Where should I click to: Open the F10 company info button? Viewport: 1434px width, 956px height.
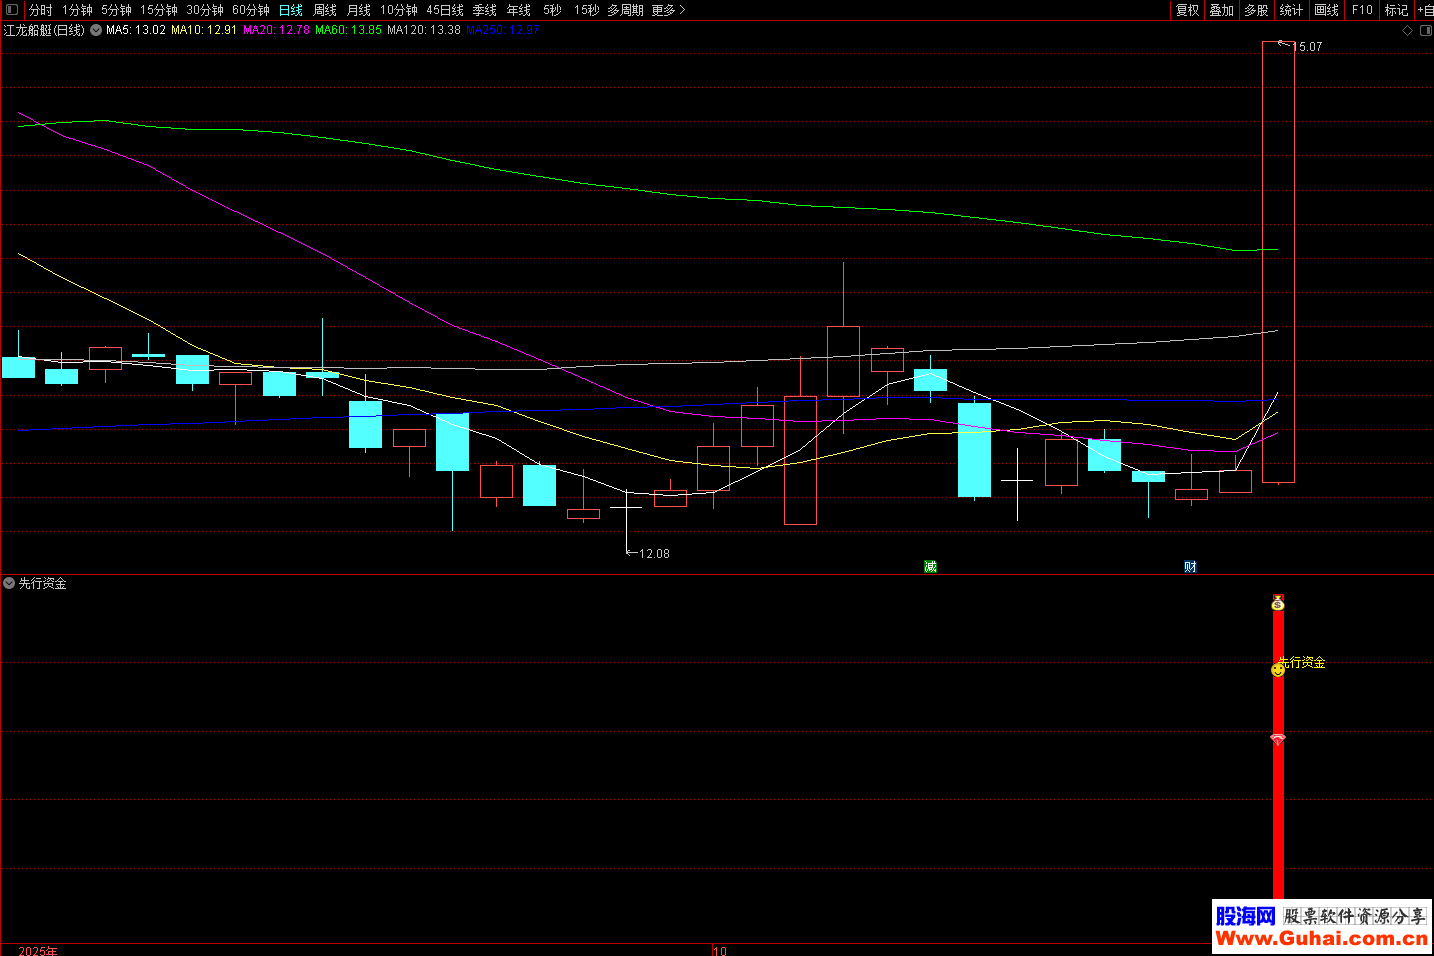click(x=1362, y=10)
